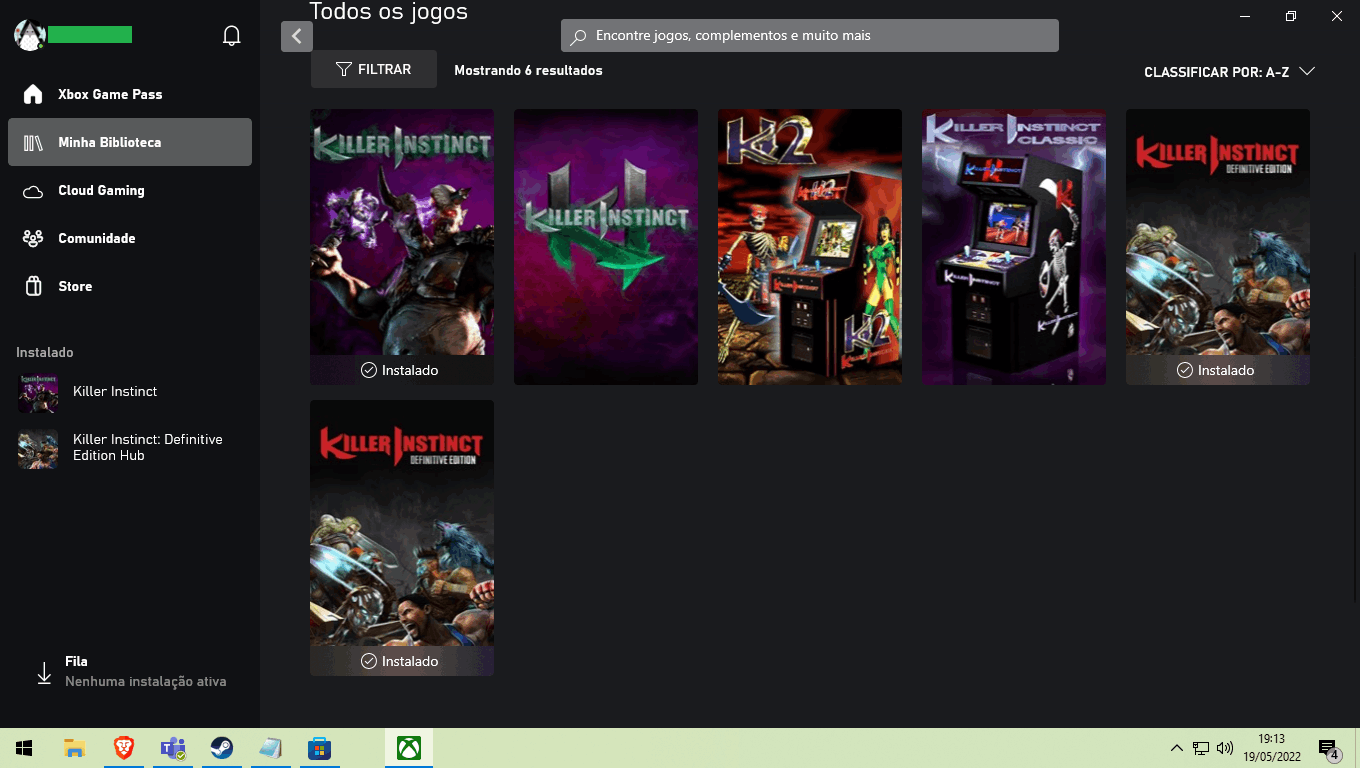1360x768 pixels.
Task: Click the profile avatar picture
Action: [29, 35]
